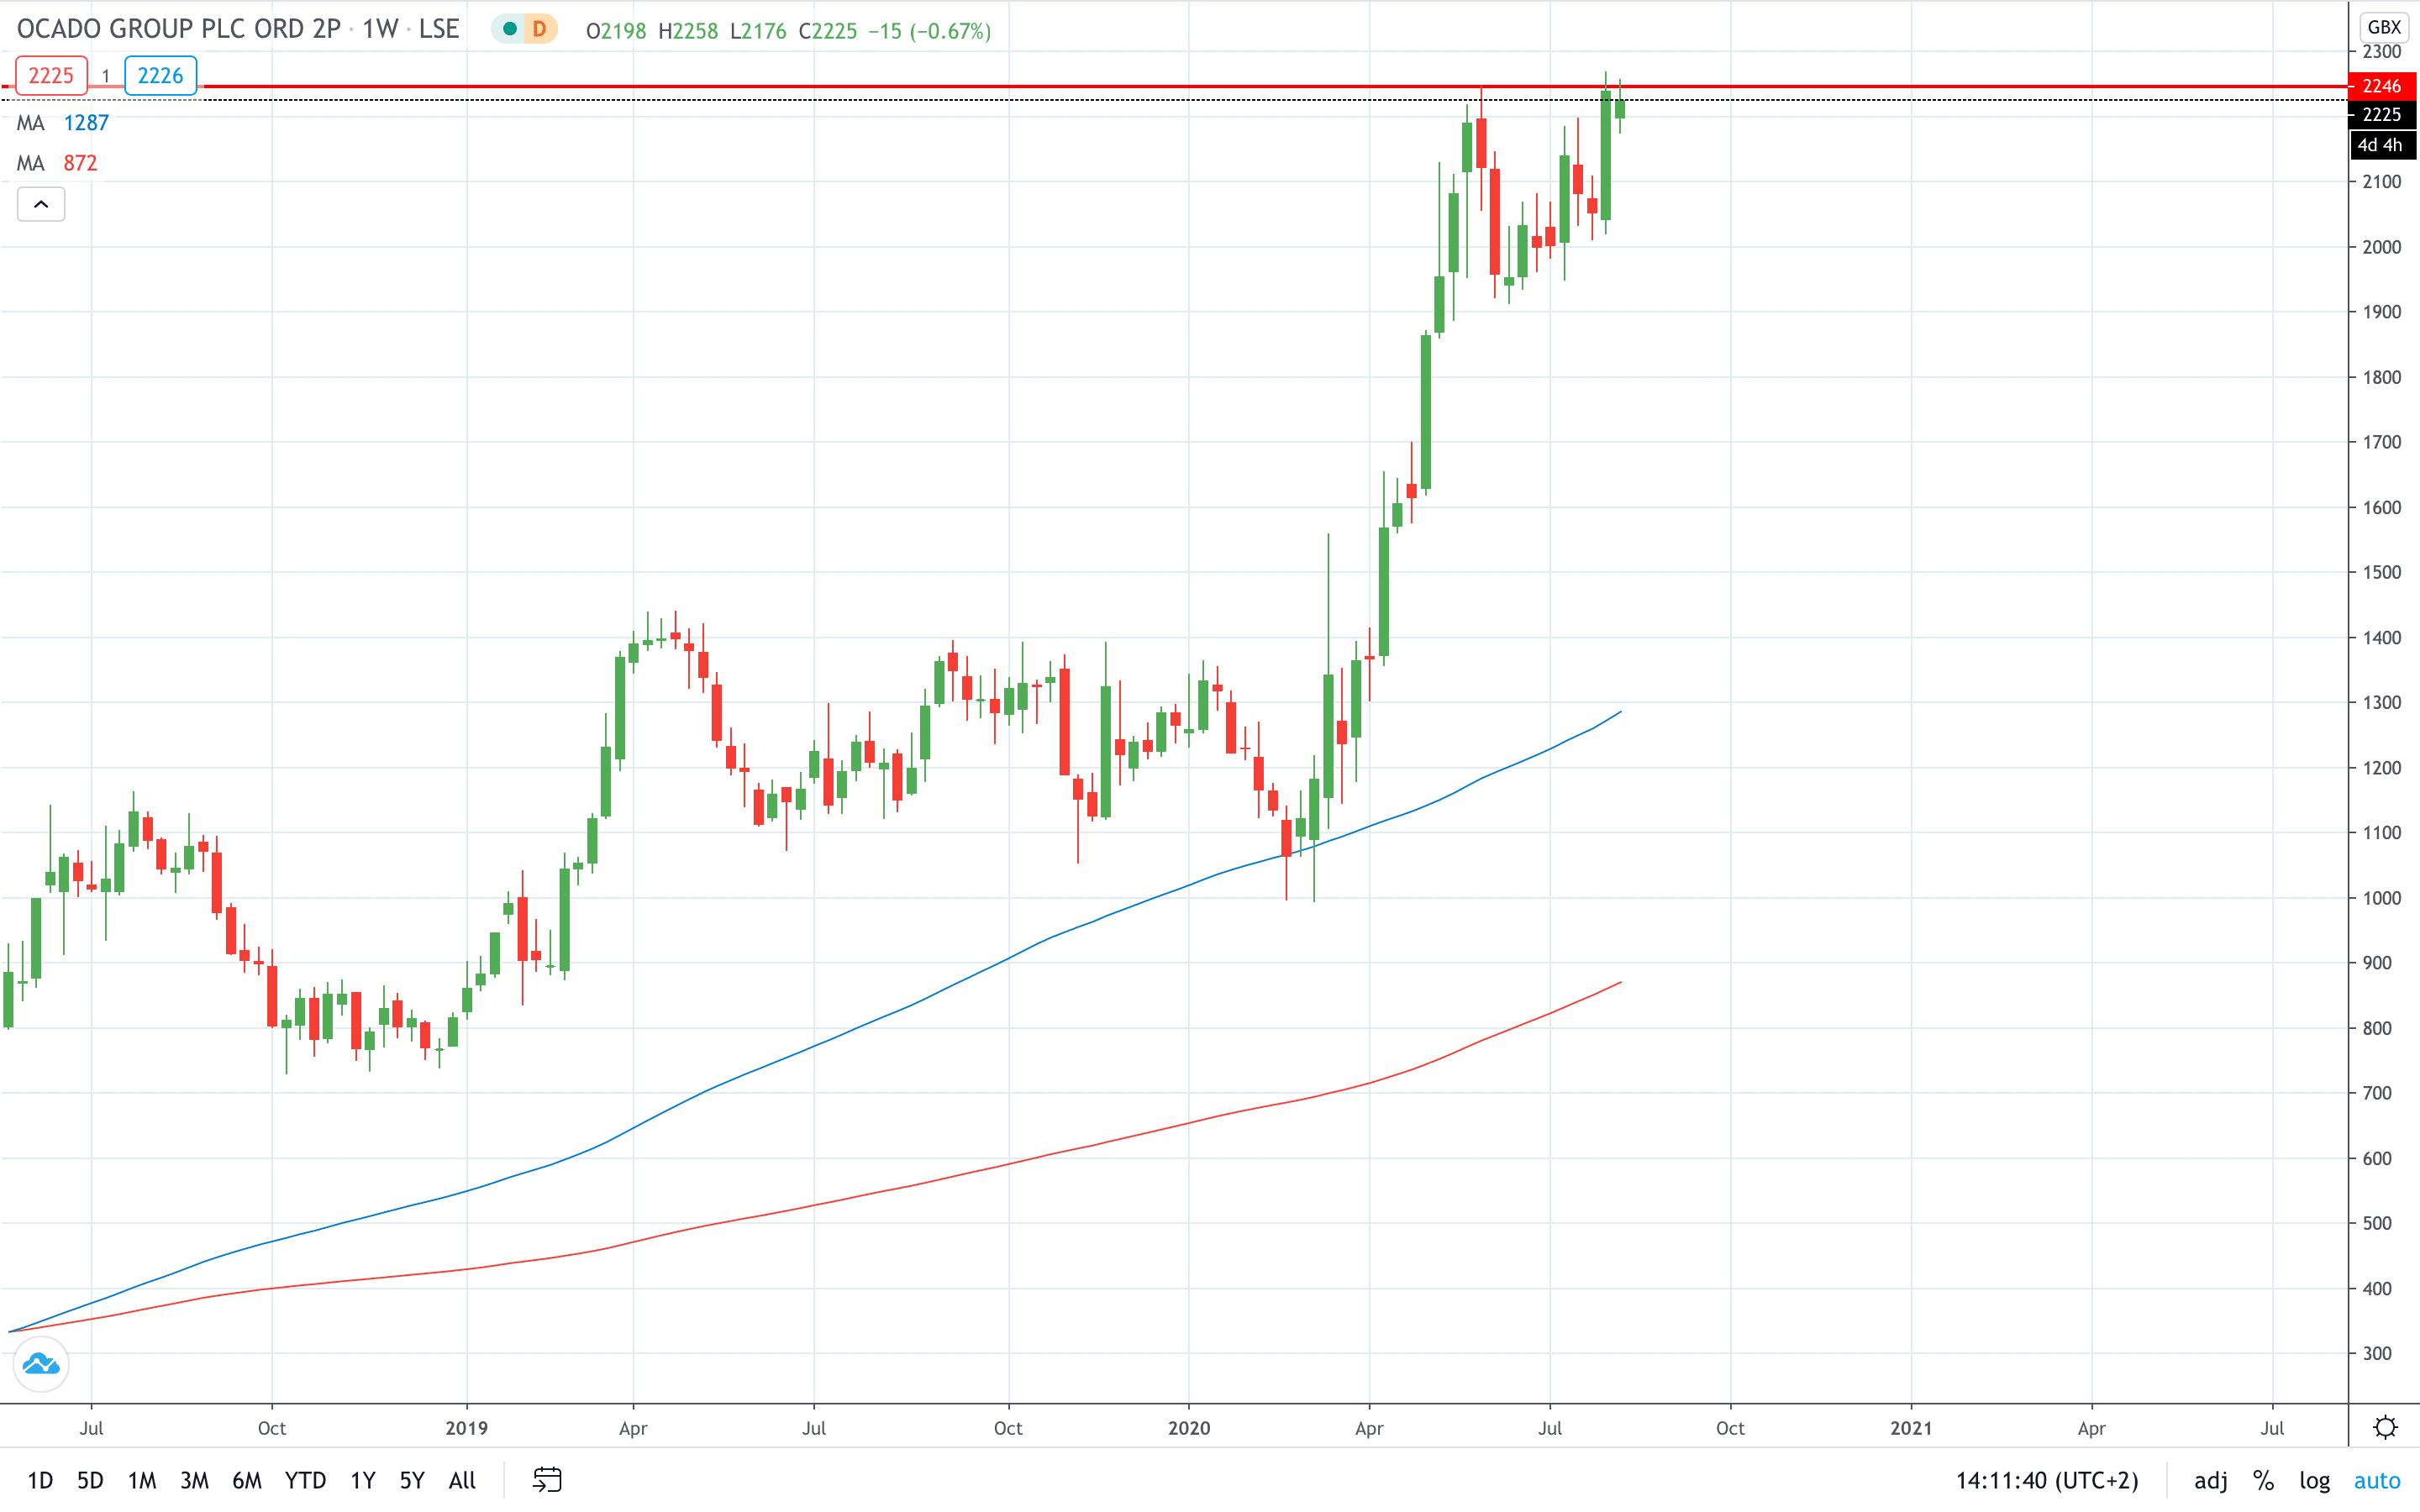Click the 2020 label on time axis
Image resolution: width=2420 pixels, height=1512 pixels.
point(1189,1428)
